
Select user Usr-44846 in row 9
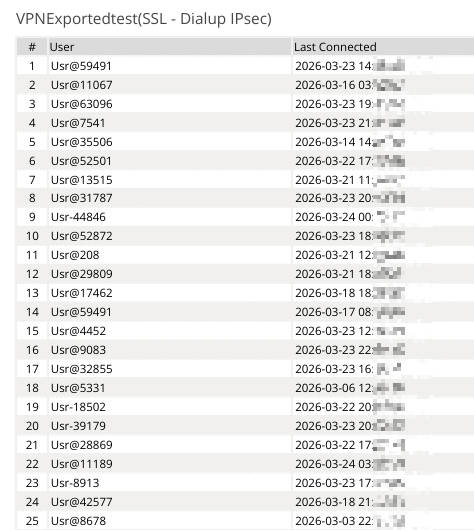78,217
